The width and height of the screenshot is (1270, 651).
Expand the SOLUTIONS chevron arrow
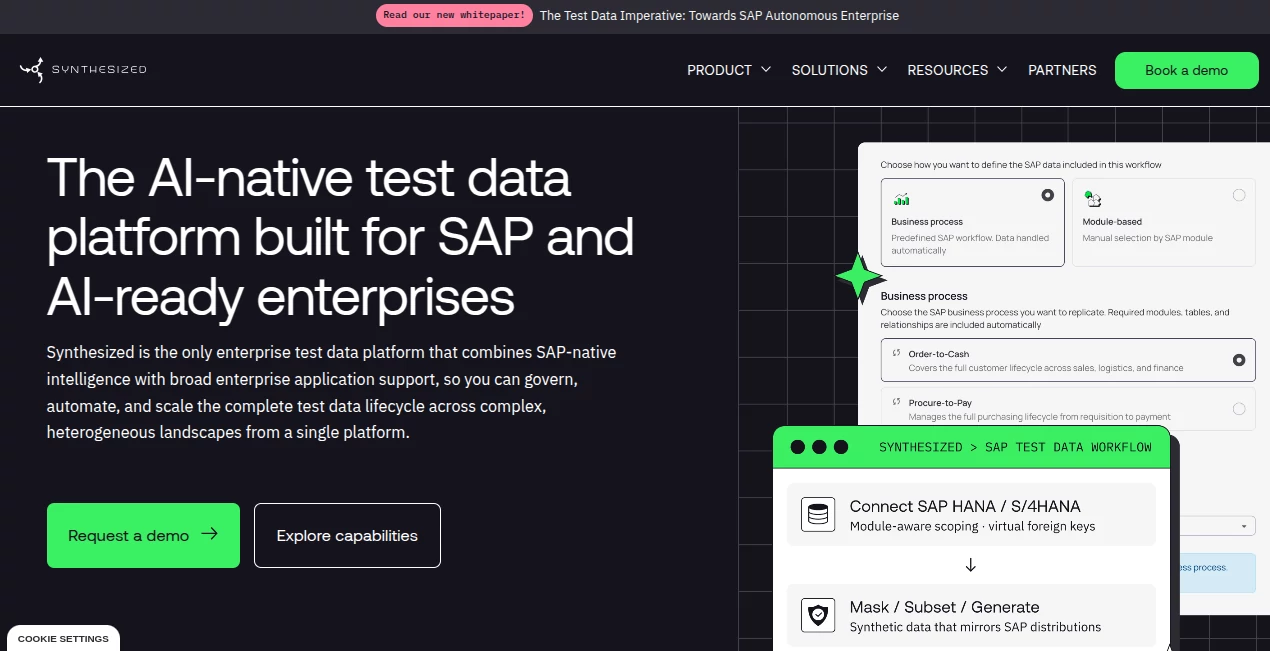point(882,69)
